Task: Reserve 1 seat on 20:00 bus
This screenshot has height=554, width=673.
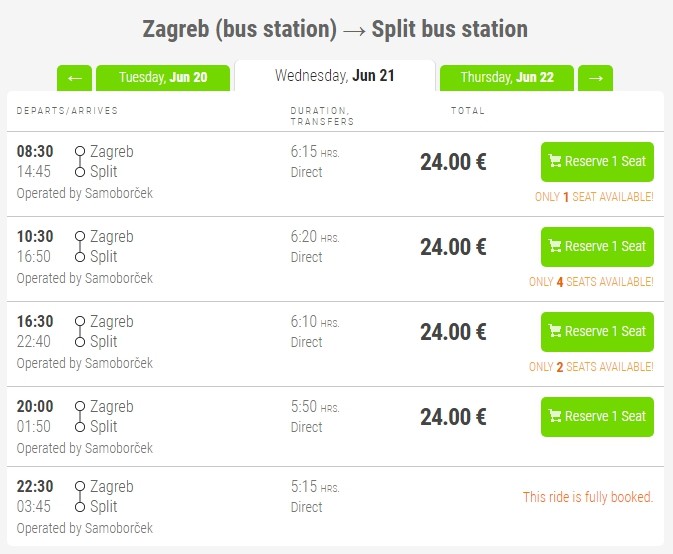Action: (597, 417)
